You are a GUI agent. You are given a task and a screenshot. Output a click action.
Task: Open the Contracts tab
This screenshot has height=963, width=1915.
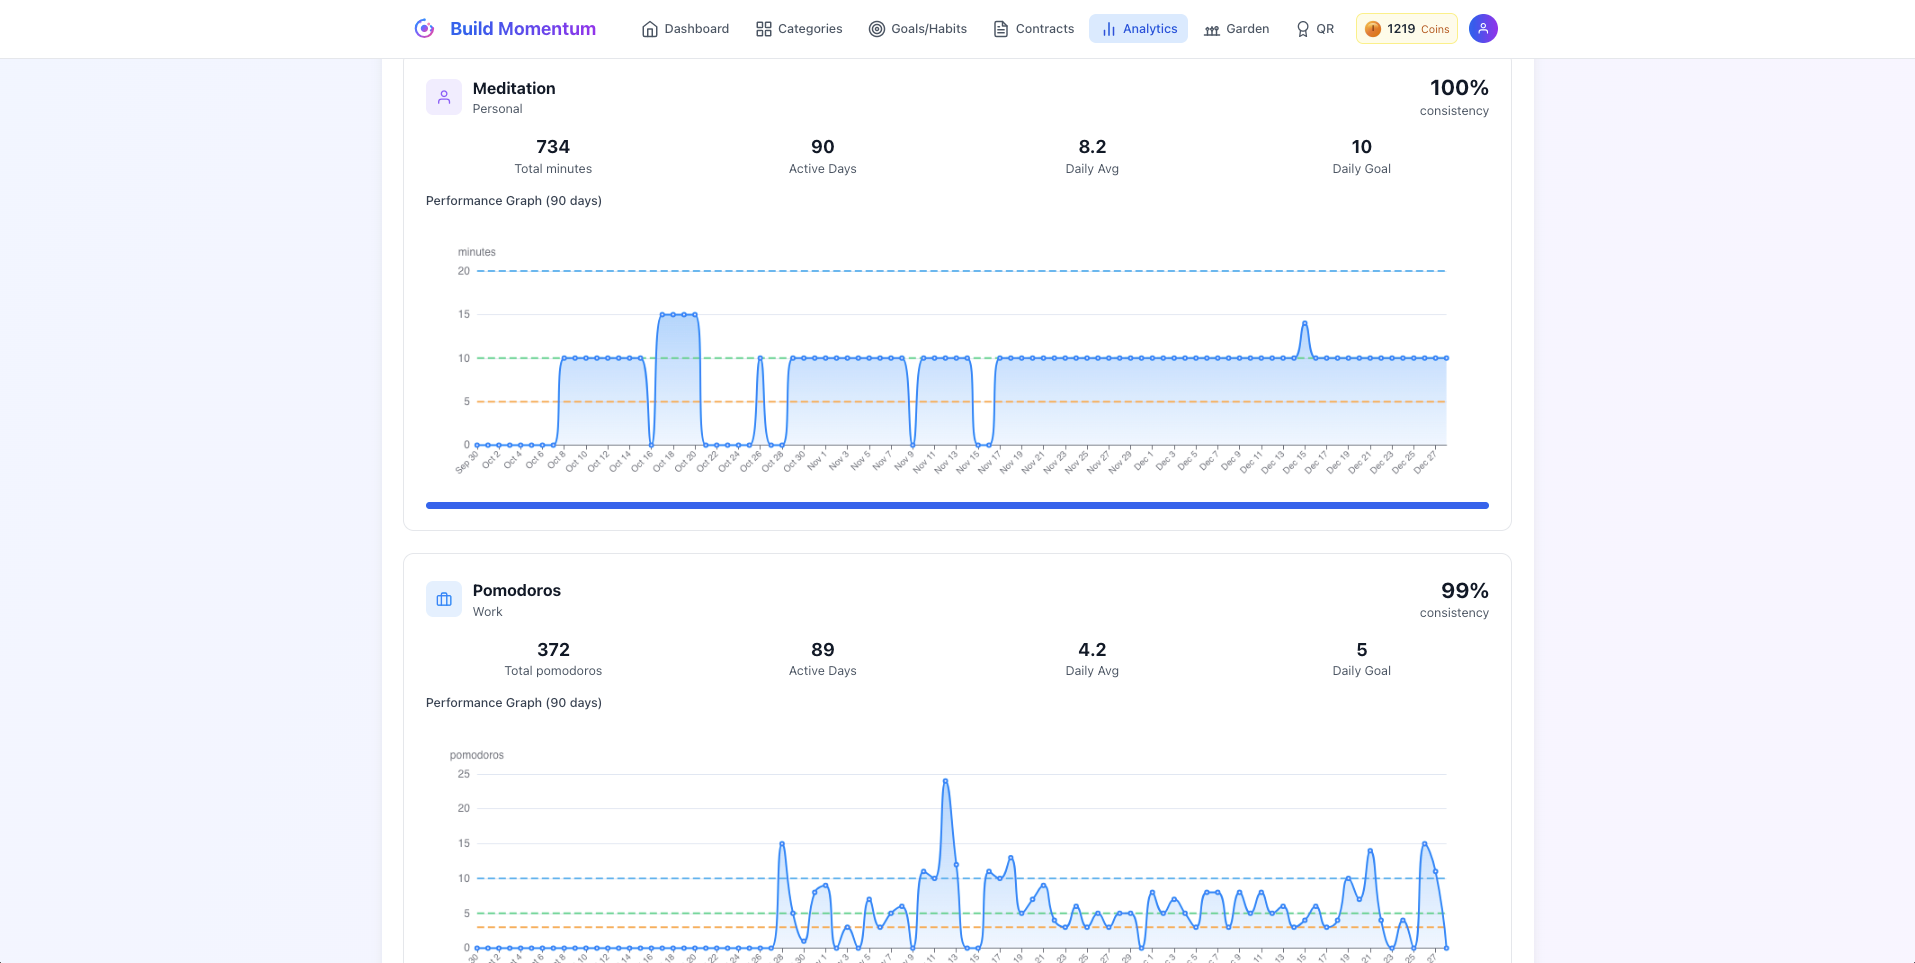[x=1033, y=29]
